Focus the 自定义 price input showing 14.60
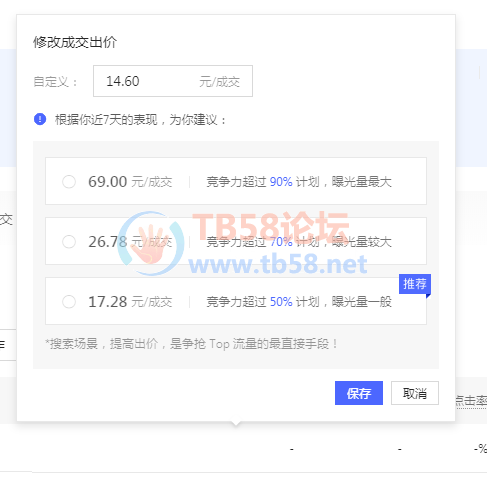This screenshot has height=487, width=487. click(173, 81)
